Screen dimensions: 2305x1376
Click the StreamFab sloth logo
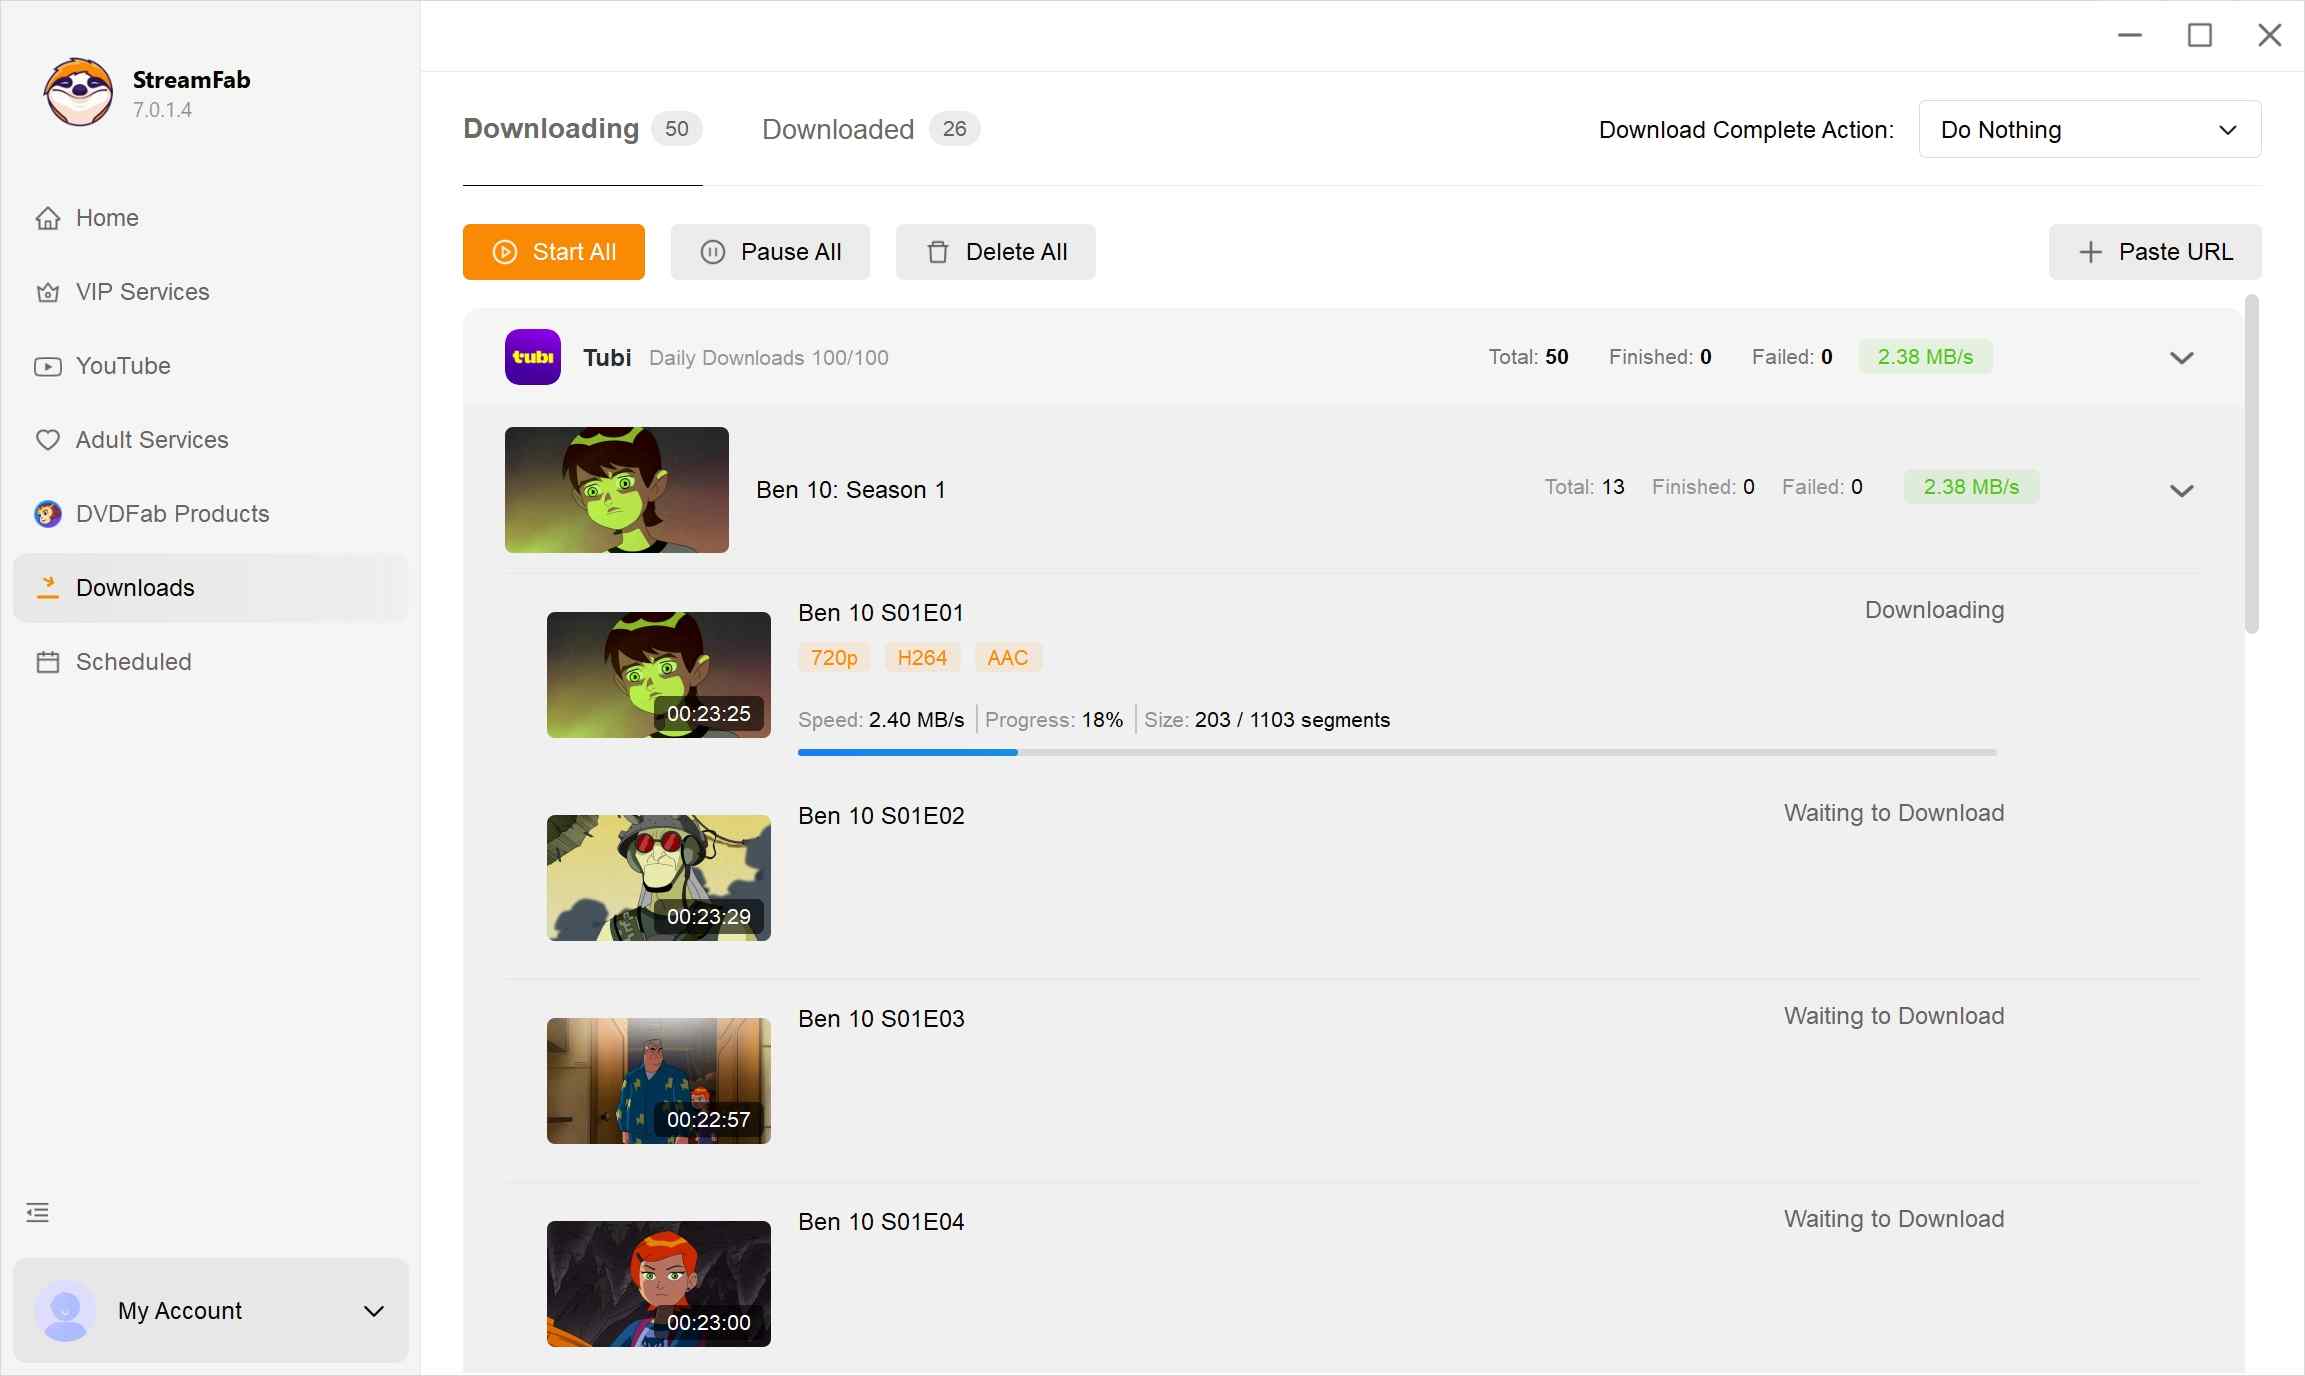coord(78,91)
